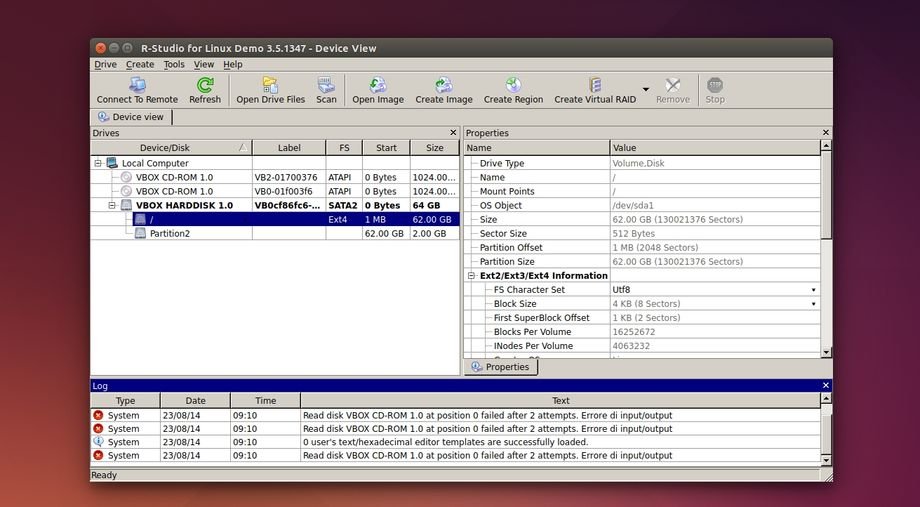920x507 pixels.
Task: Click the Connect To Remote toolbar icon
Action: point(137,86)
